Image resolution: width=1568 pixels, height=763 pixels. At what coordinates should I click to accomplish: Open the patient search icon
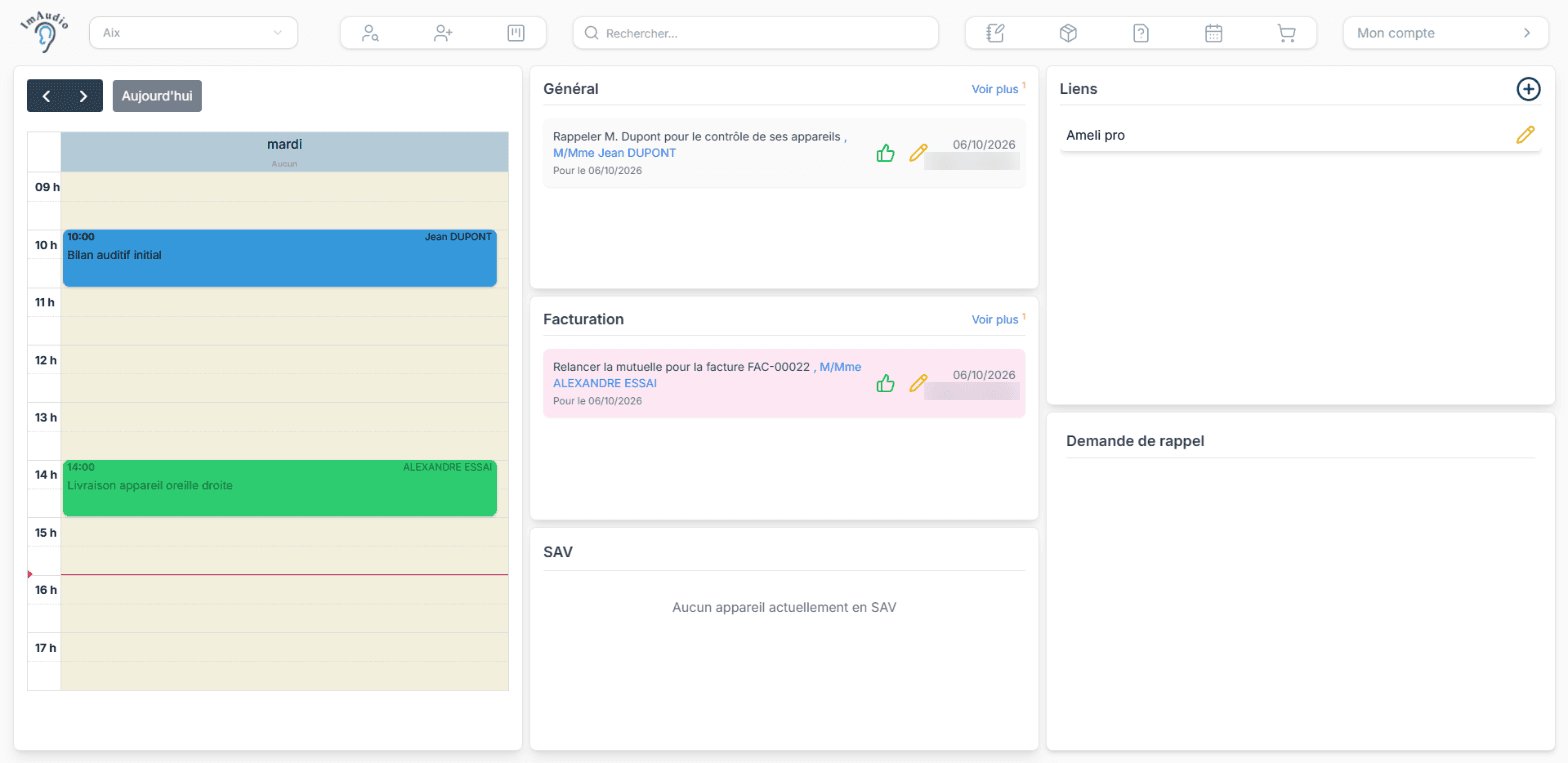point(371,33)
